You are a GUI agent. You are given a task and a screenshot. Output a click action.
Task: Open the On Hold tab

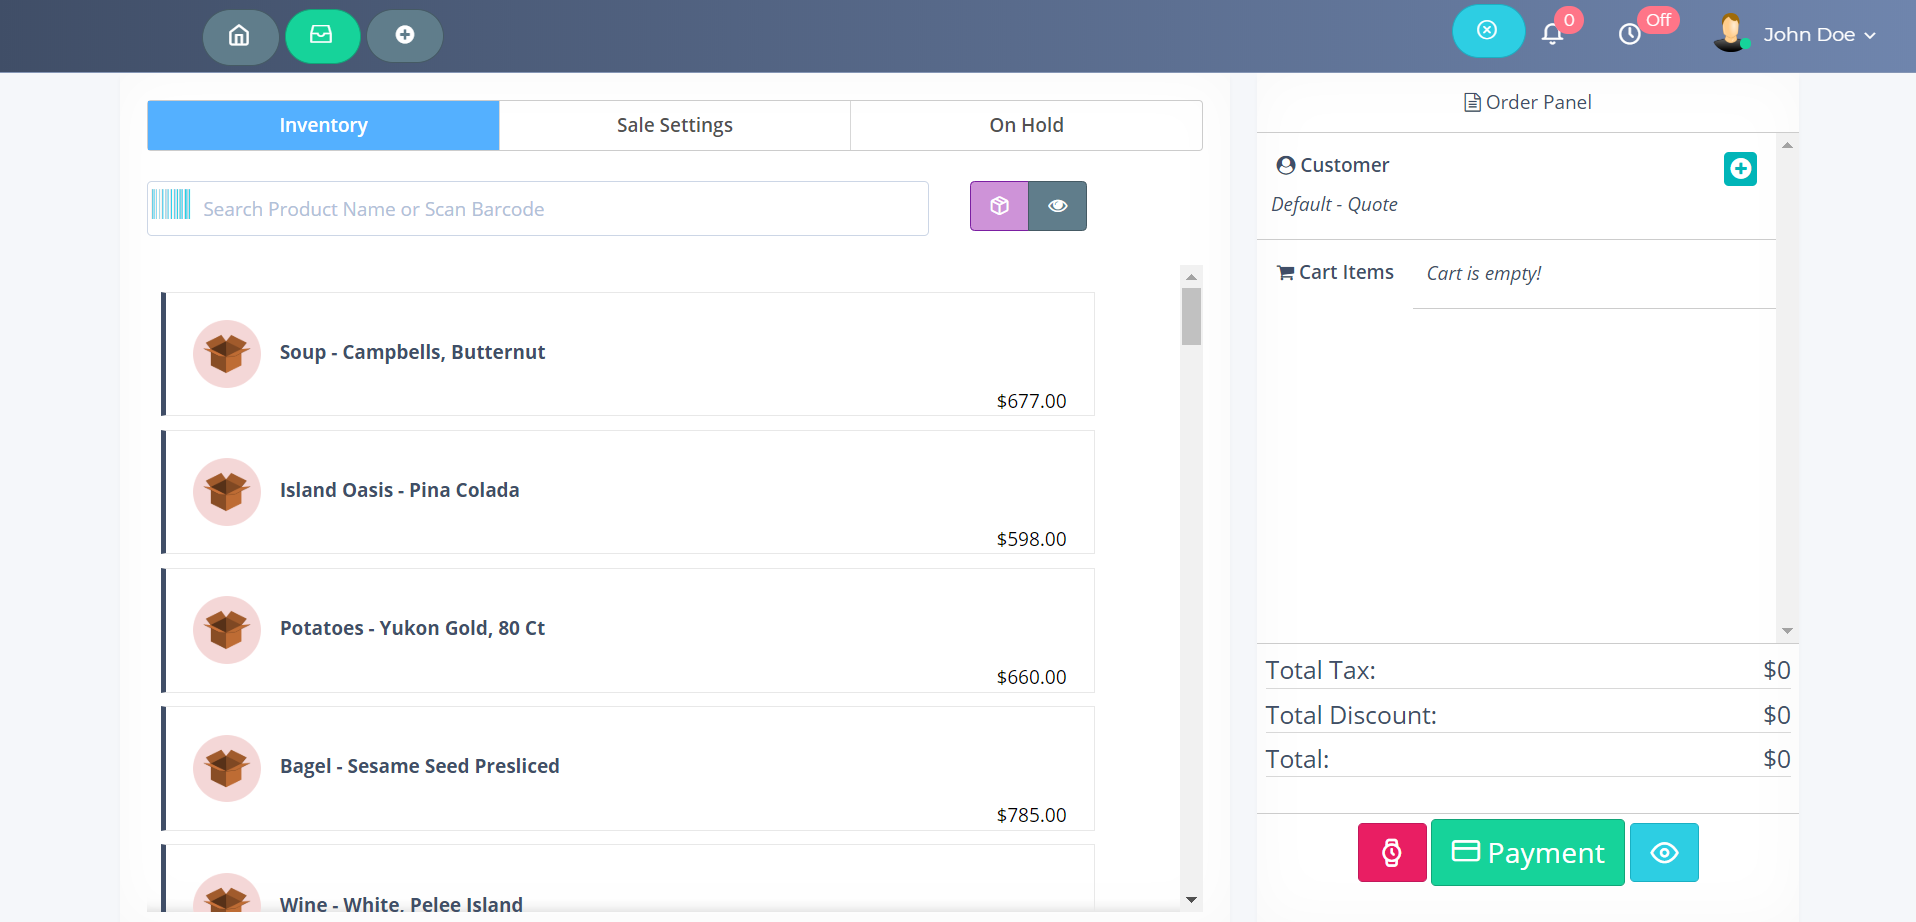coord(1026,125)
